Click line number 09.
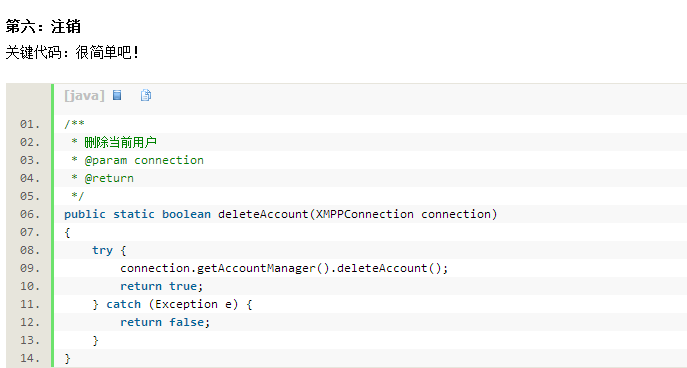This screenshot has height=368, width=687. pyautogui.click(x=30, y=268)
